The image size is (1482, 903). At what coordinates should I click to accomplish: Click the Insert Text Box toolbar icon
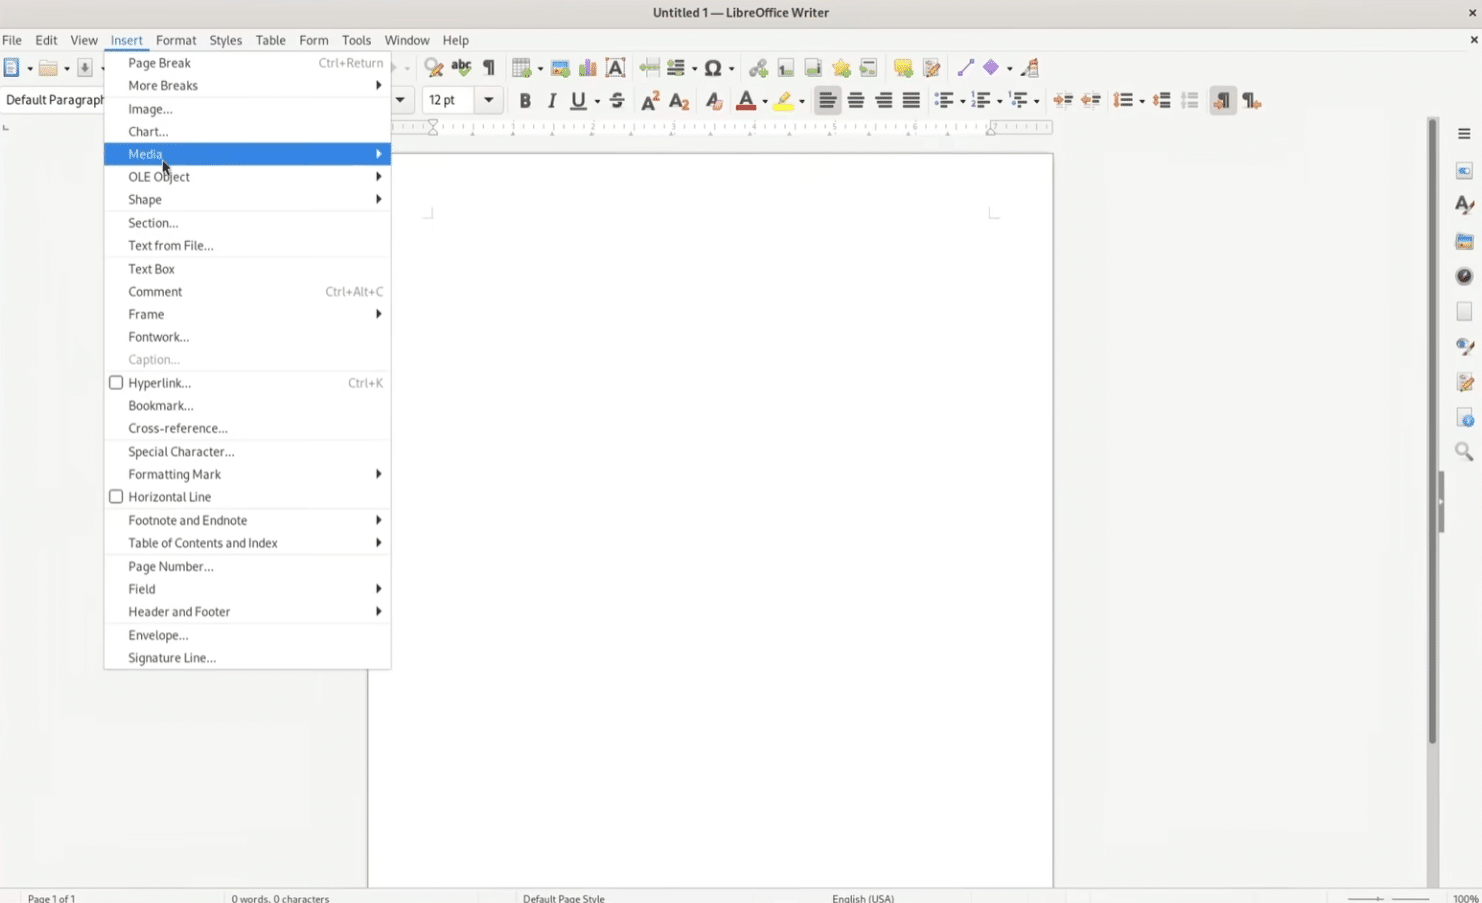[x=616, y=68]
